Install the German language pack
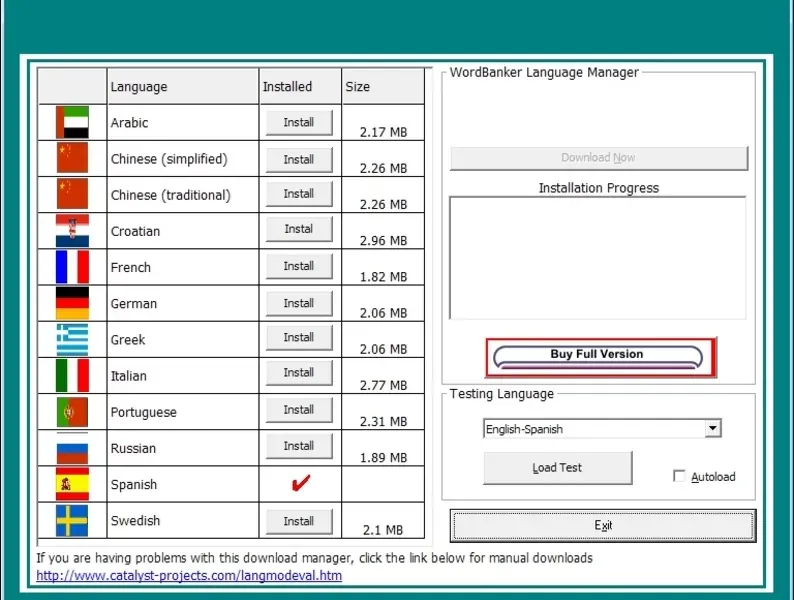Image resolution: width=794 pixels, height=600 pixels. click(299, 303)
